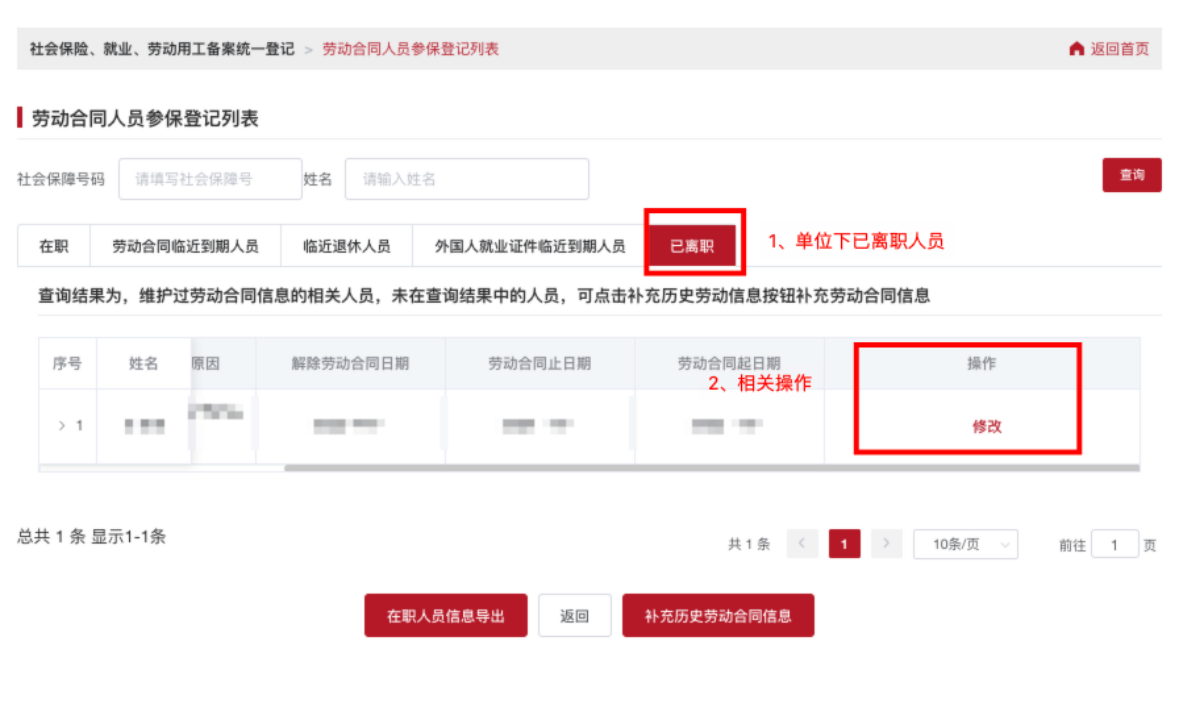Image resolution: width=1179 pixels, height=720 pixels.
Task: Open the 临近退休人员 tab
Action: click(x=346, y=246)
